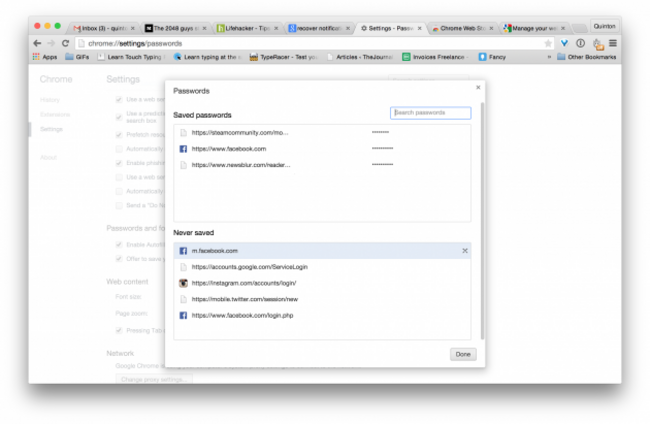Image resolution: width=650 pixels, height=424 pixels.
Task: Click Facebook icon beside login.php entry
Action: coord(183,315)
